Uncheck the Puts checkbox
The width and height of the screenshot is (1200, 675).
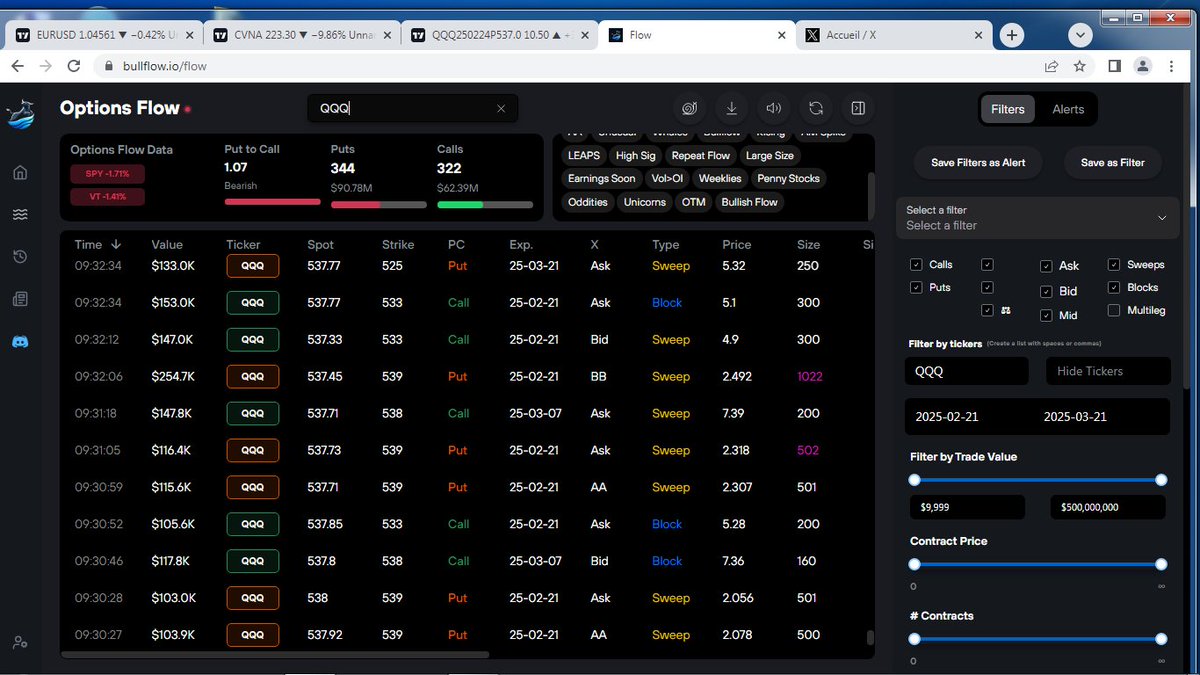pyautogui.click(x=916, y=288)
